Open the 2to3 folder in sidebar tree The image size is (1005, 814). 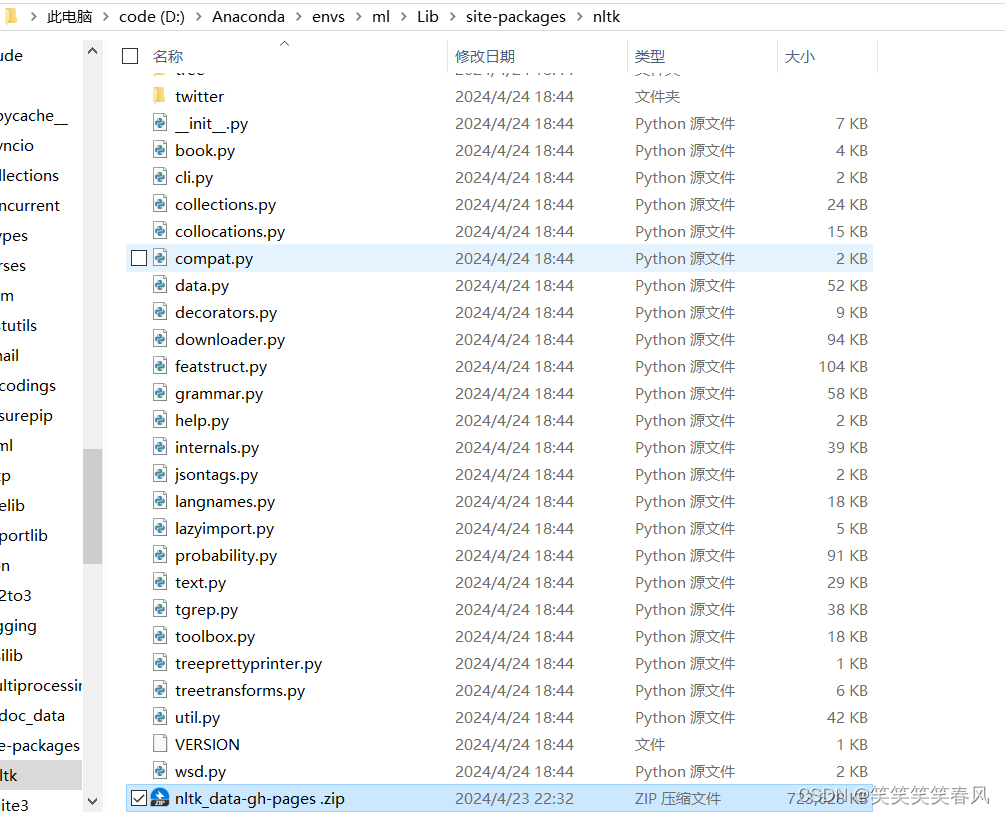pyautogui.click(x=16, y=595)
